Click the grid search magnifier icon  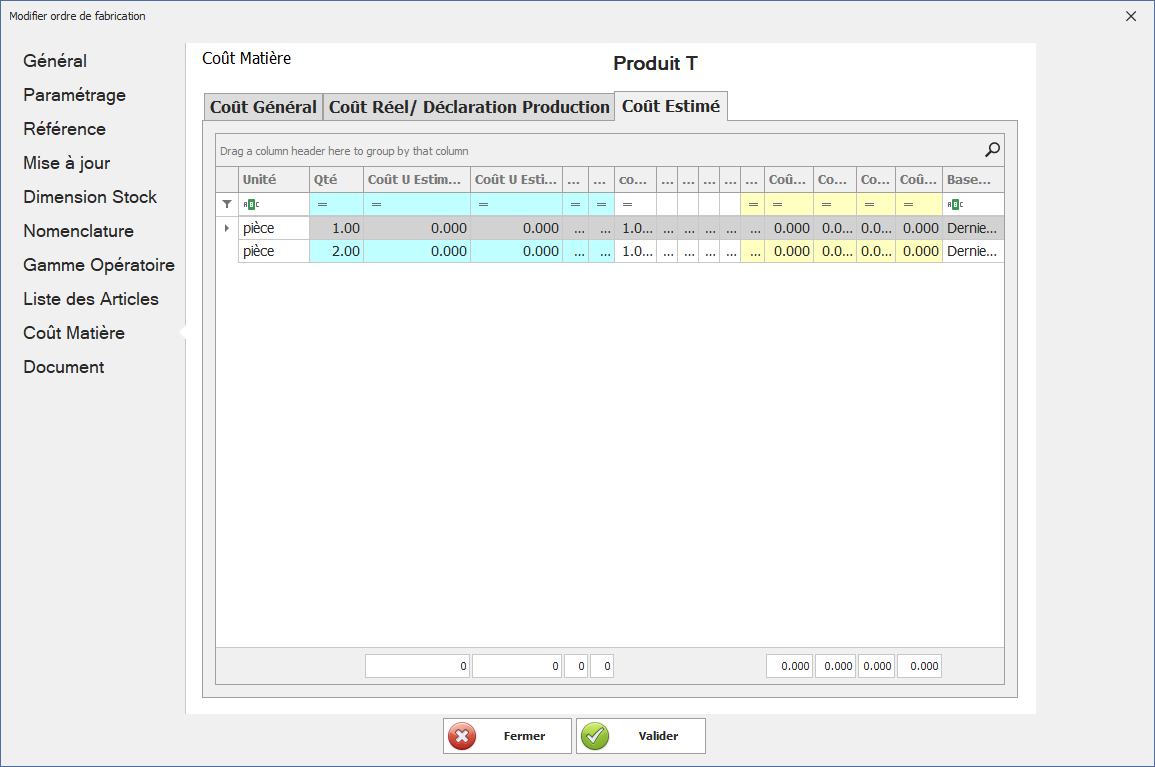pyautogui.click(x=992, y=150)
